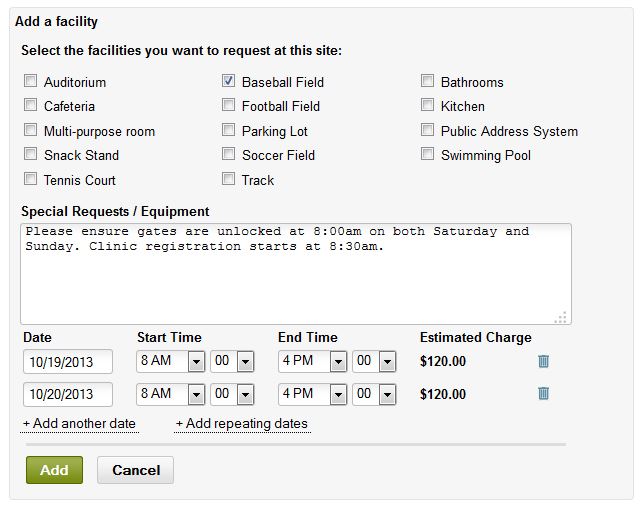Click the 10/19/2013 date field
This screenshot has height=508, width=643.
[68, 362]
